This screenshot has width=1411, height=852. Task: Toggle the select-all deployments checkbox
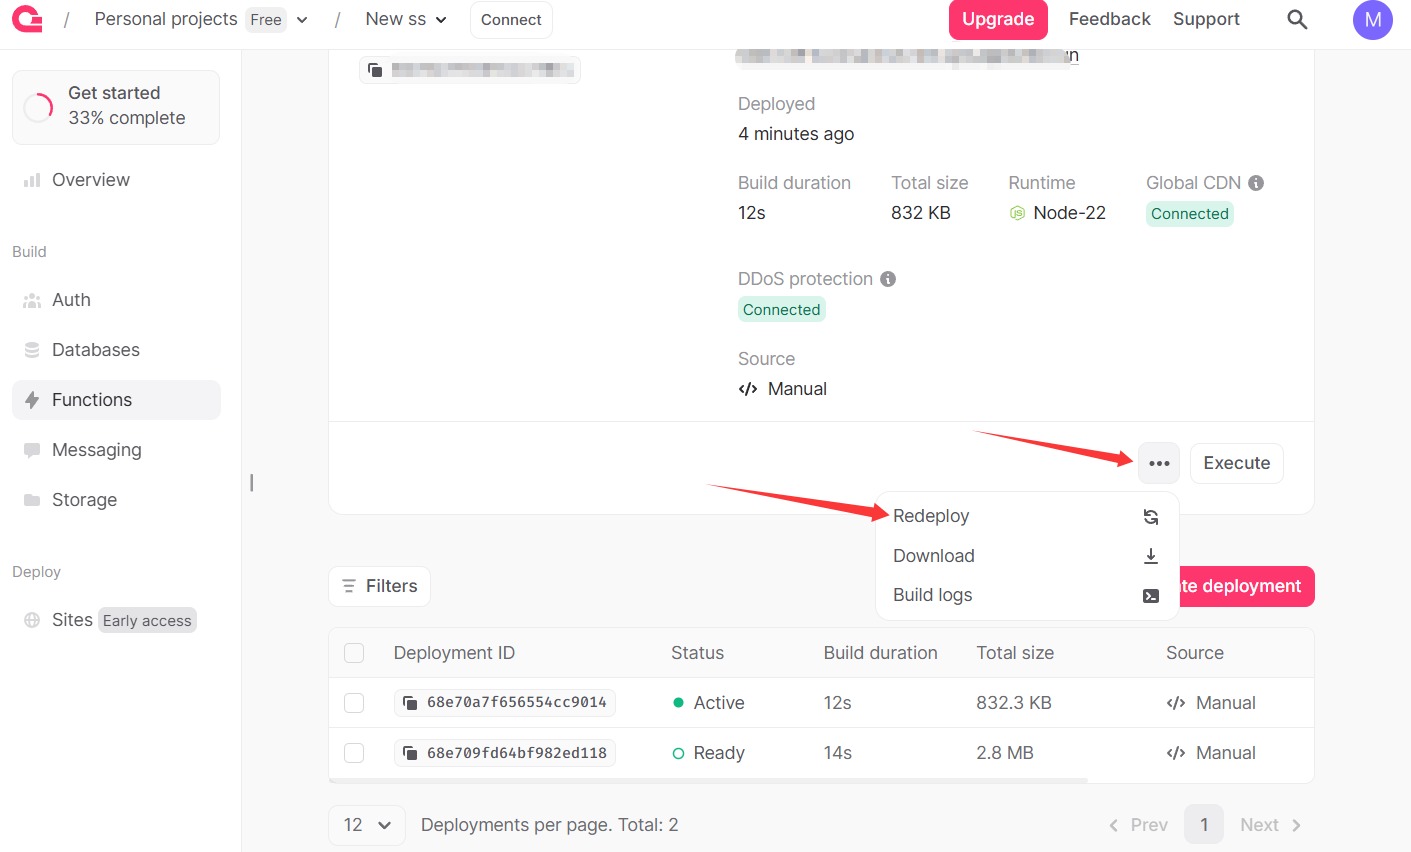pyautogui.click(x=354, y=653)
